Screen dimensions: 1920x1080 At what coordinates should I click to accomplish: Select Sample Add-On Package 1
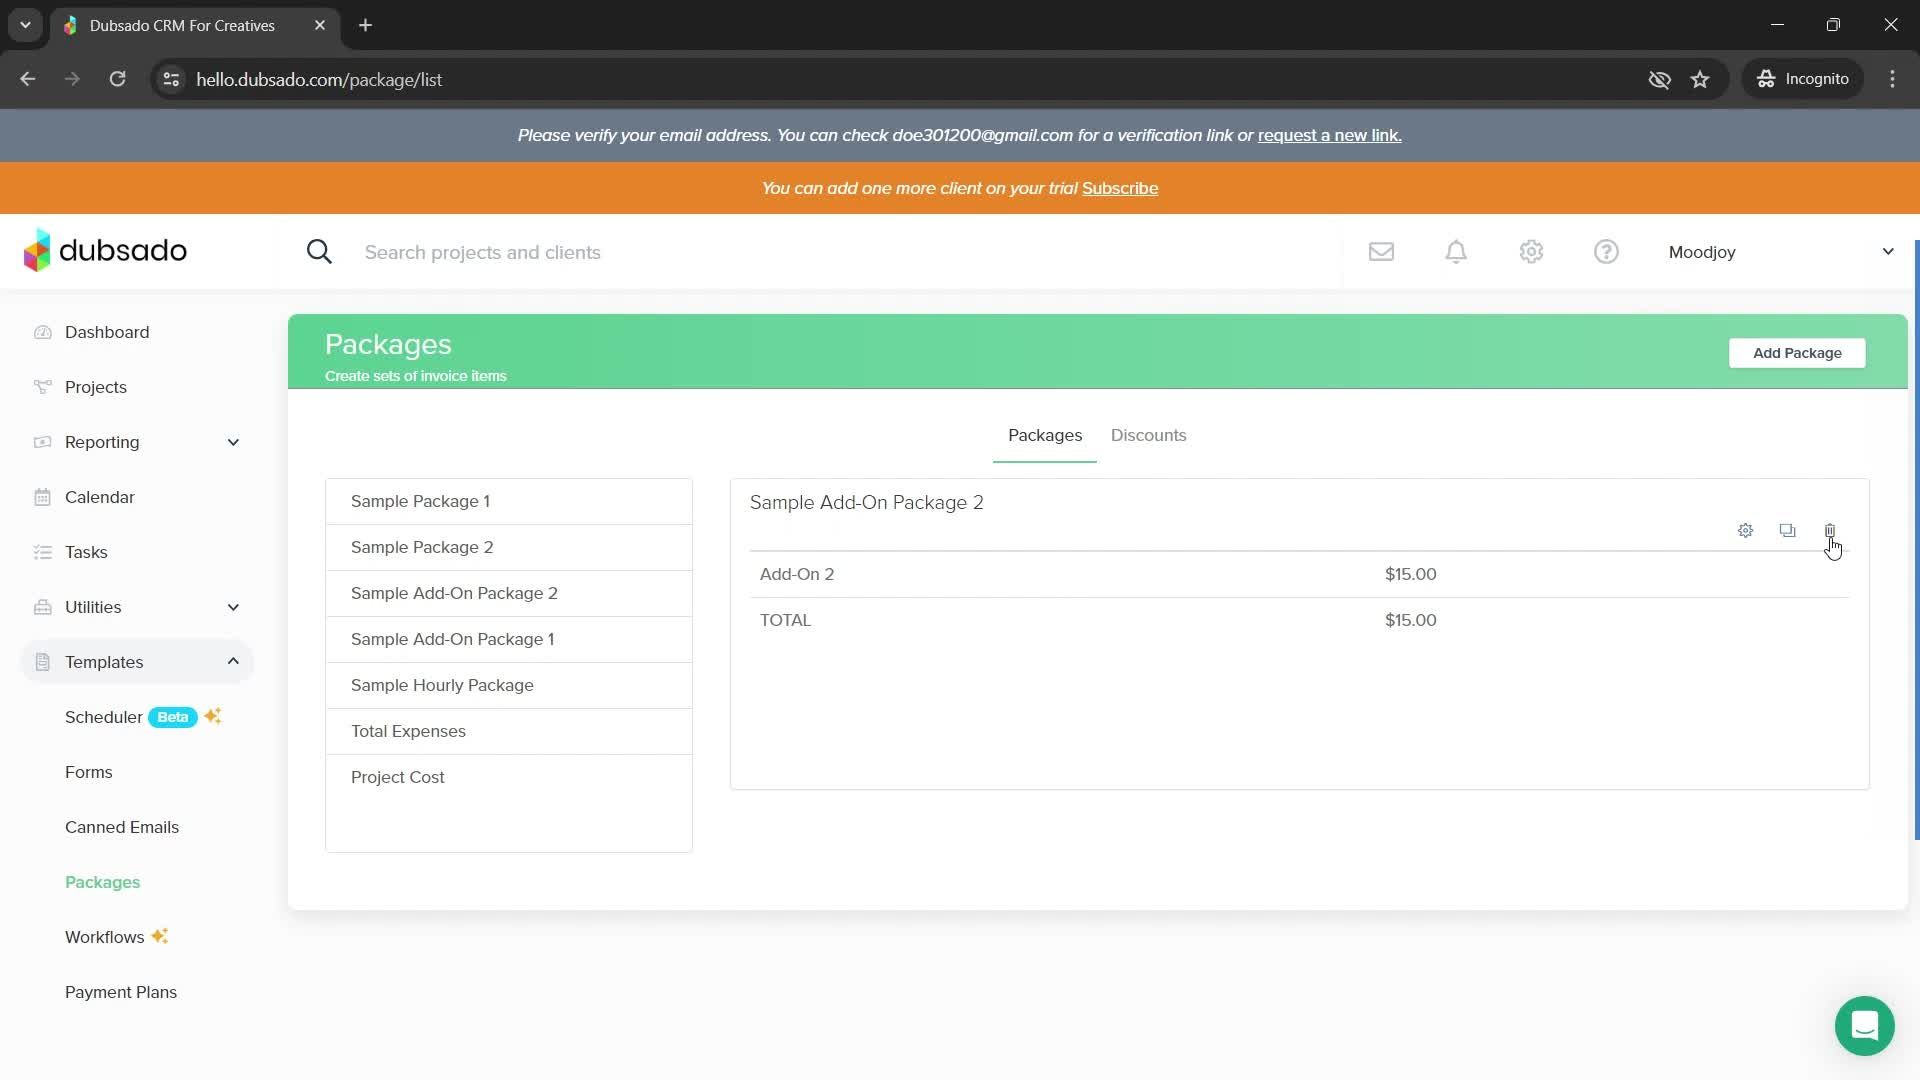(x=509, y=640)
